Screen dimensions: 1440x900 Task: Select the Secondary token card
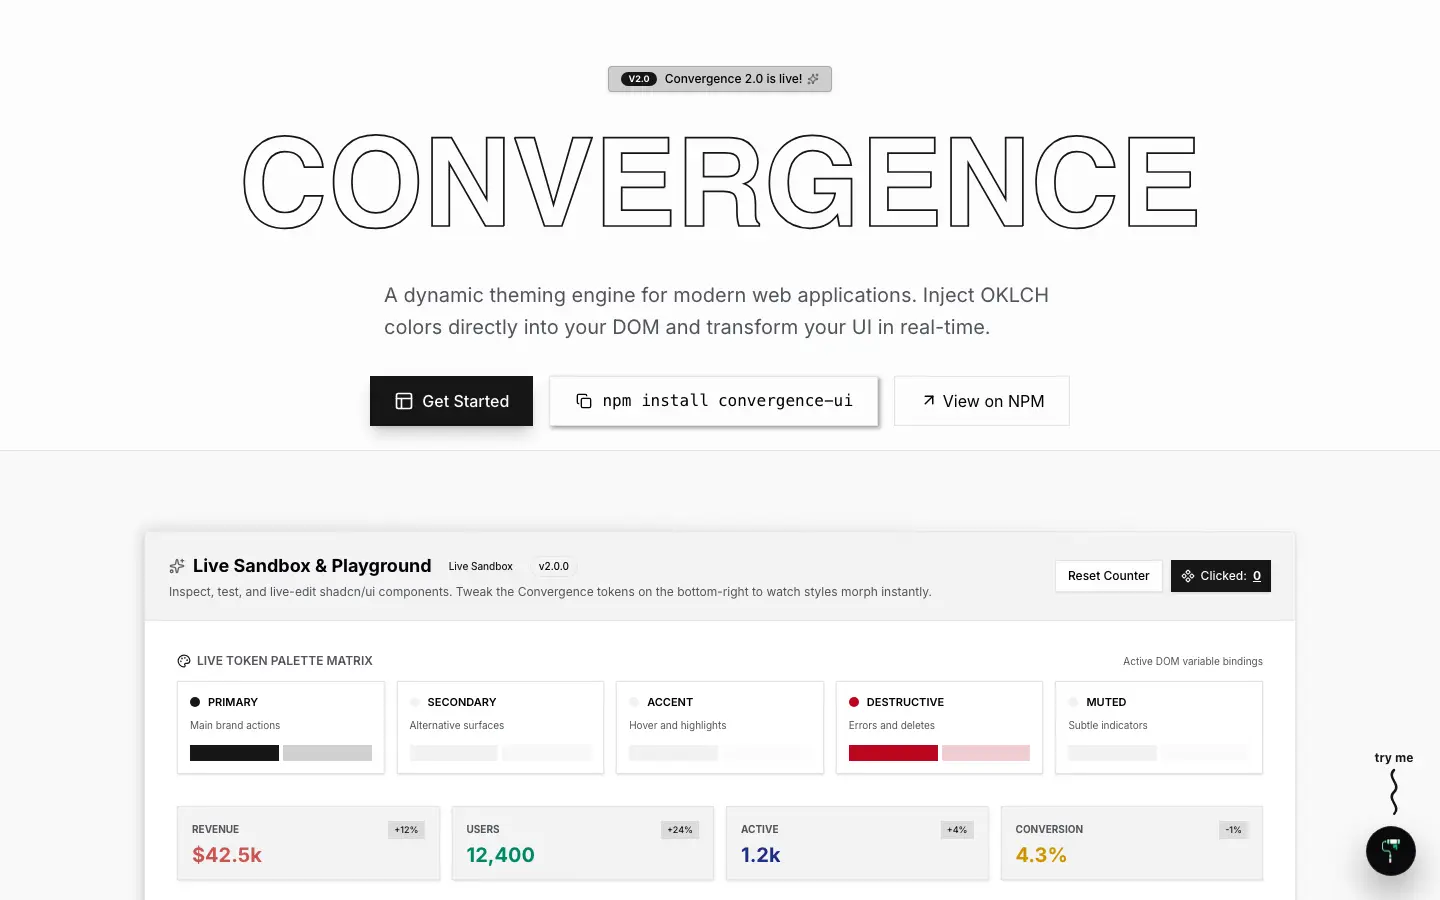click(500, 727)
